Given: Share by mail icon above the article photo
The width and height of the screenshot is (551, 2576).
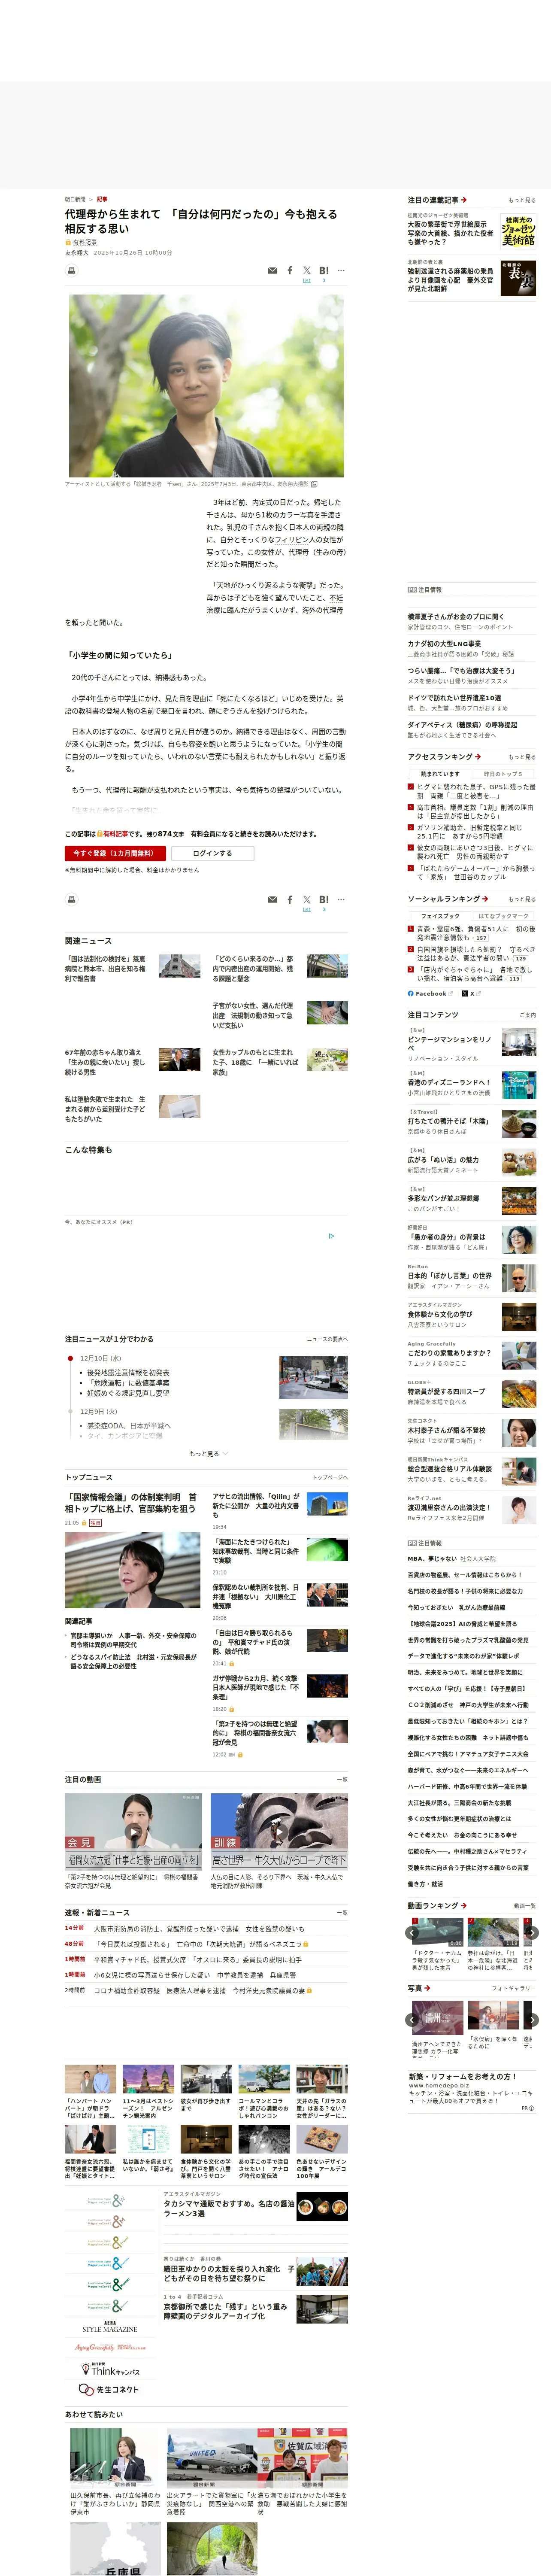Looking at the screenshot, I should [272, 270].
